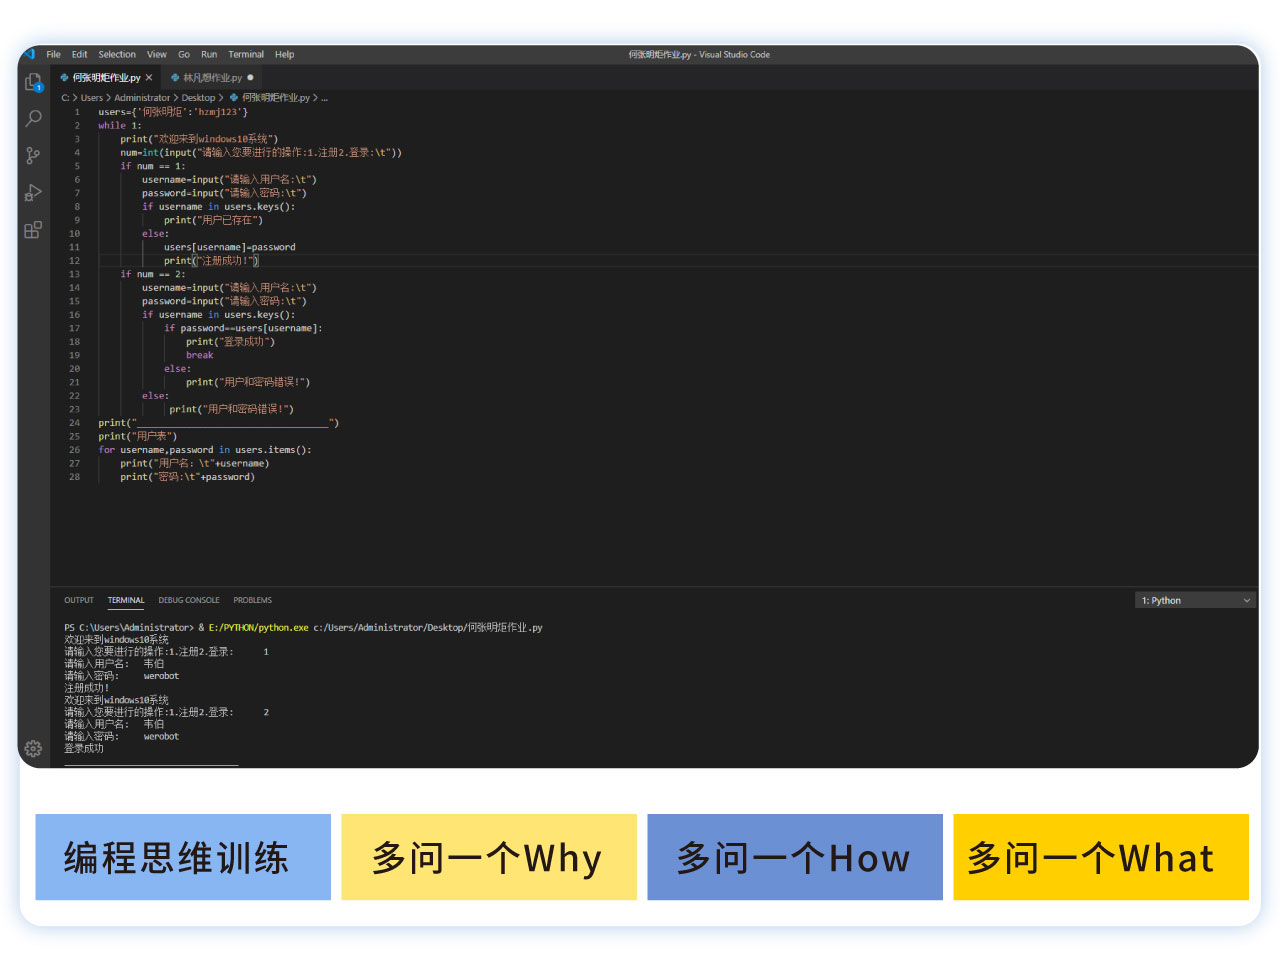The height and width of the screenshot is (969, 1280).
Task: Click the 多问一个How banner button
Action: pyautogui.click(x=795, y=857)
